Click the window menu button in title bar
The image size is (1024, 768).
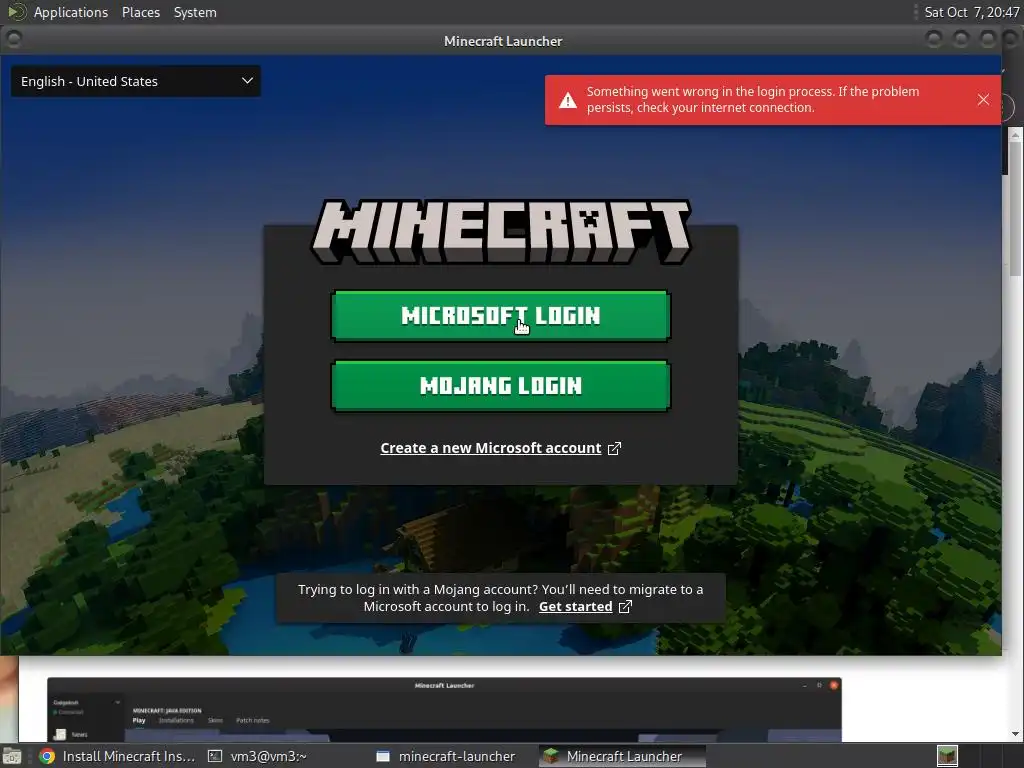coord(13,39)
